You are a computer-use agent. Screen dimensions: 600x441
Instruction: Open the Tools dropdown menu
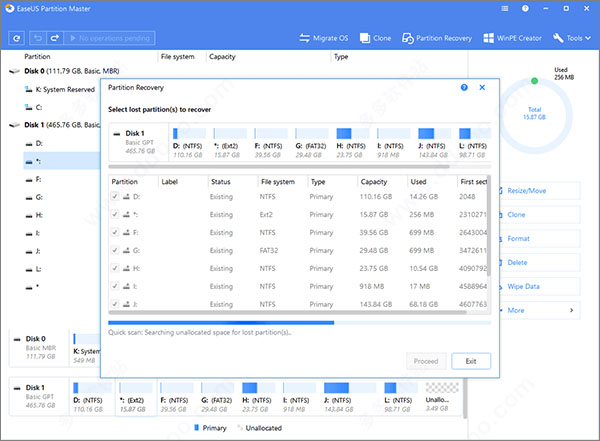[575, 38]
